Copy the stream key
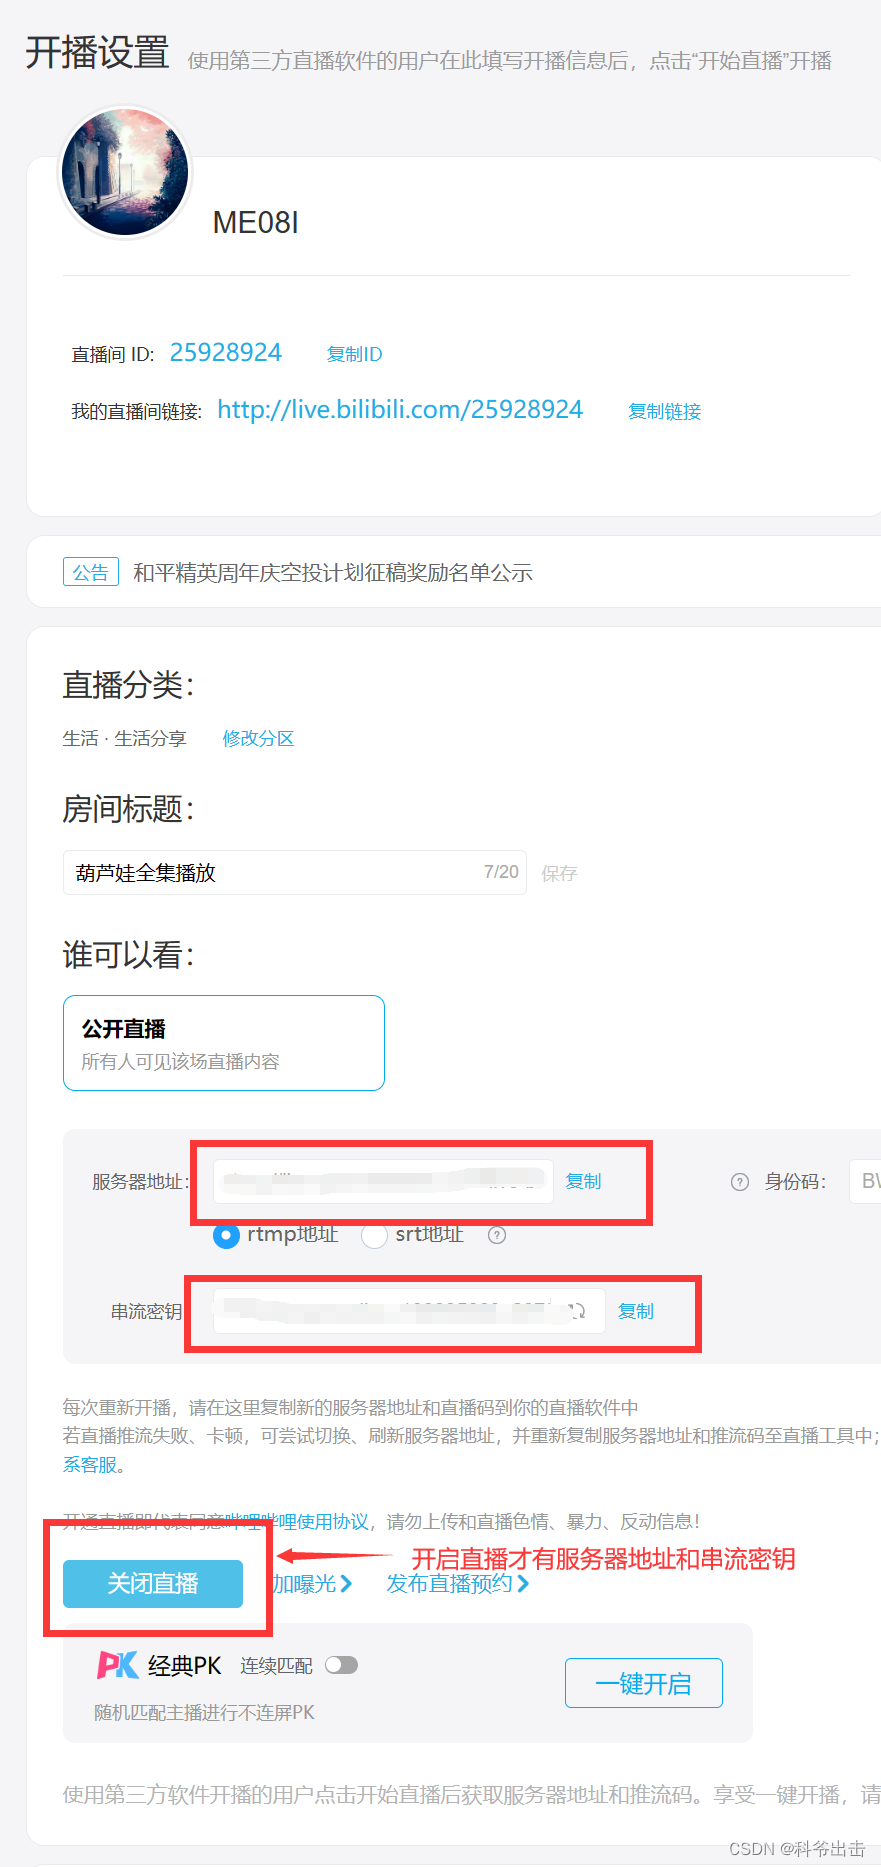The image size is (881, 1867). pyautogui.click(x=636, y=1311)
